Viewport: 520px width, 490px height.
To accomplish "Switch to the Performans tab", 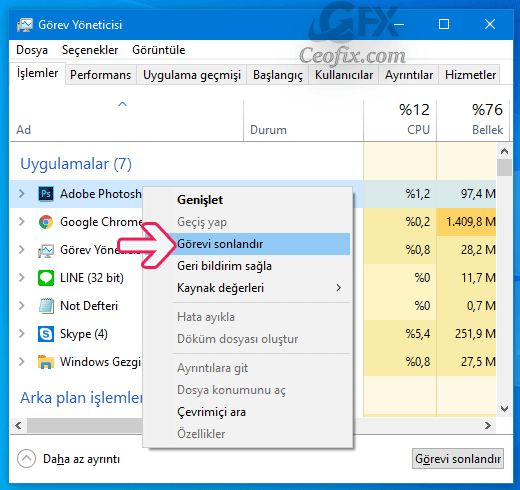I will [100, 75].
